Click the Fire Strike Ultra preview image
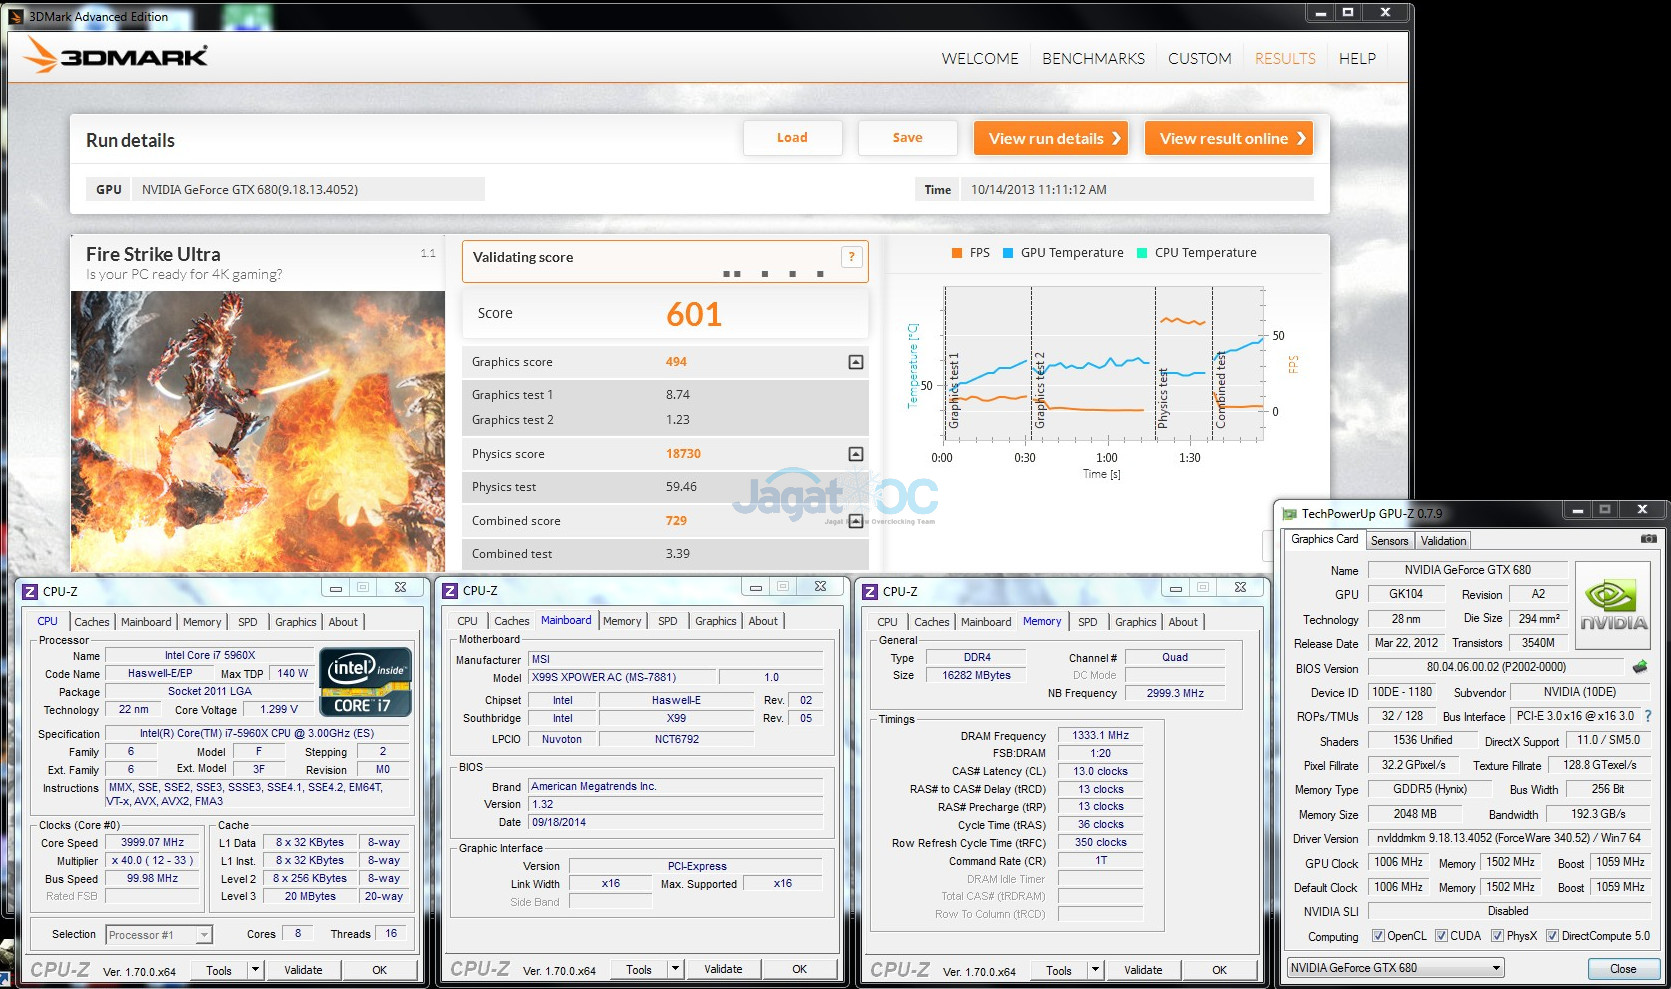 (x=257, y=430)
